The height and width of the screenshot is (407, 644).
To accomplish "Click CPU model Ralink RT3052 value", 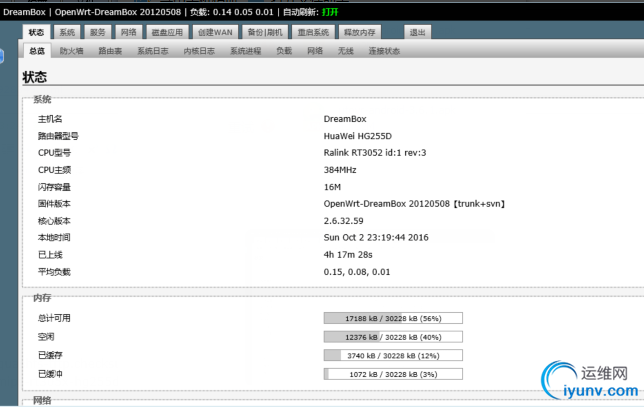I will 375,153.
